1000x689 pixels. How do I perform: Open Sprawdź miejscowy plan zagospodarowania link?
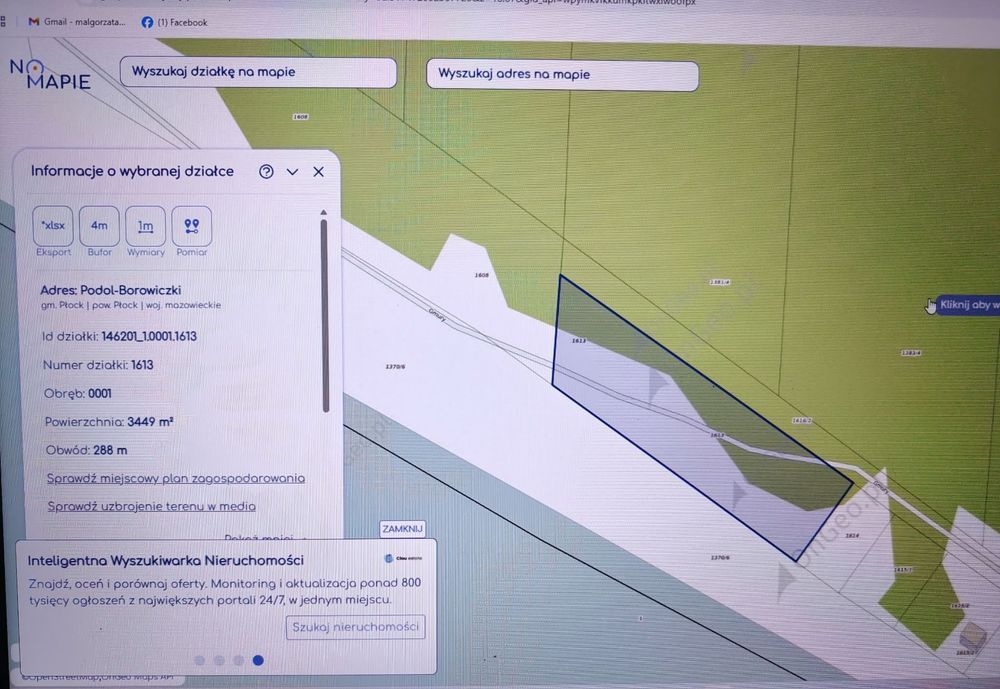pos(175,478)
